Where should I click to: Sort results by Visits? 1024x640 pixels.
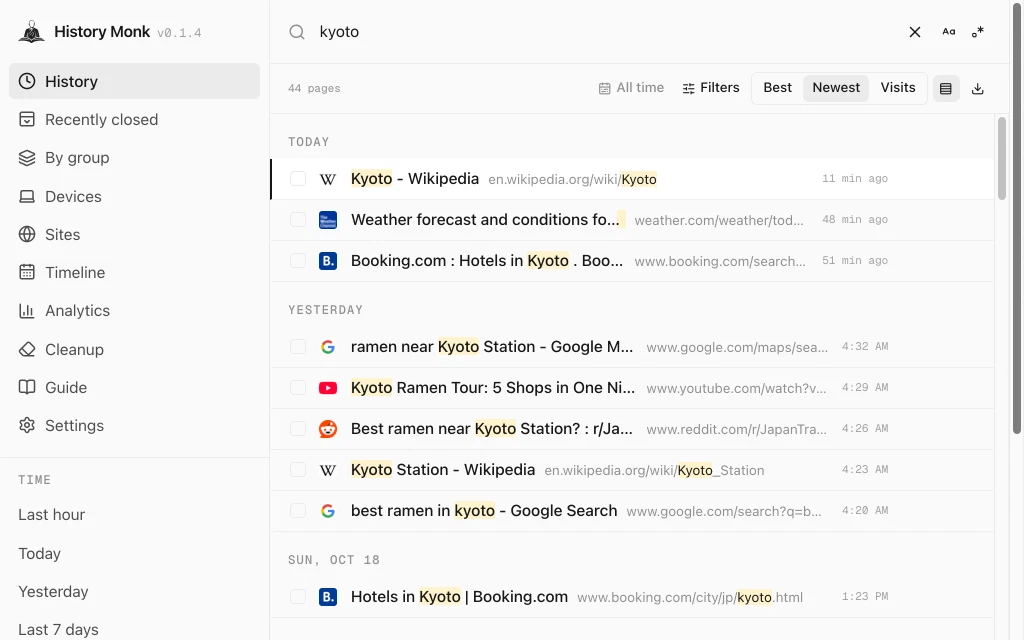898,88
